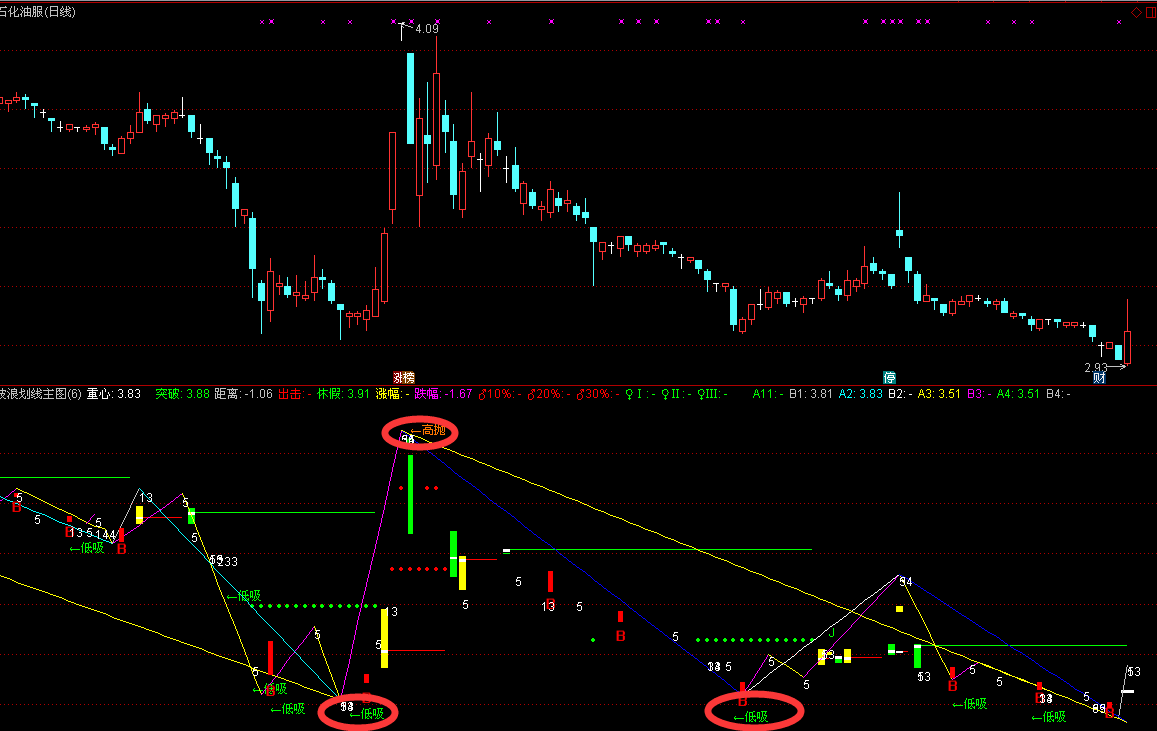The height and width of the screenshot is (731, 1157).
Task: Open the 波浪划线主图(6) indicator name
Action: click(x=41, y=394)
